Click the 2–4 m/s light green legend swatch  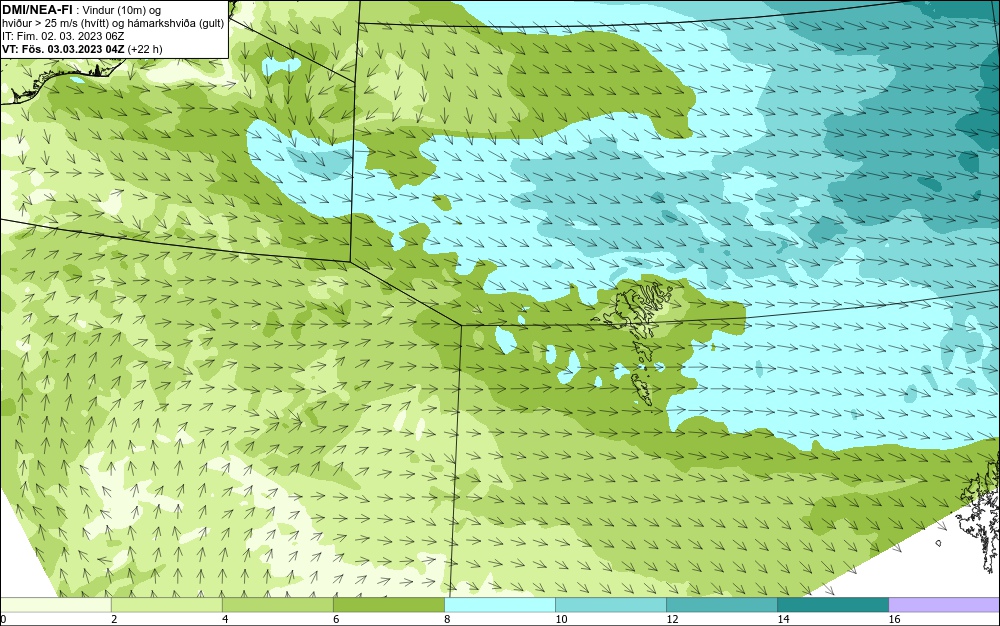(167, 604)
